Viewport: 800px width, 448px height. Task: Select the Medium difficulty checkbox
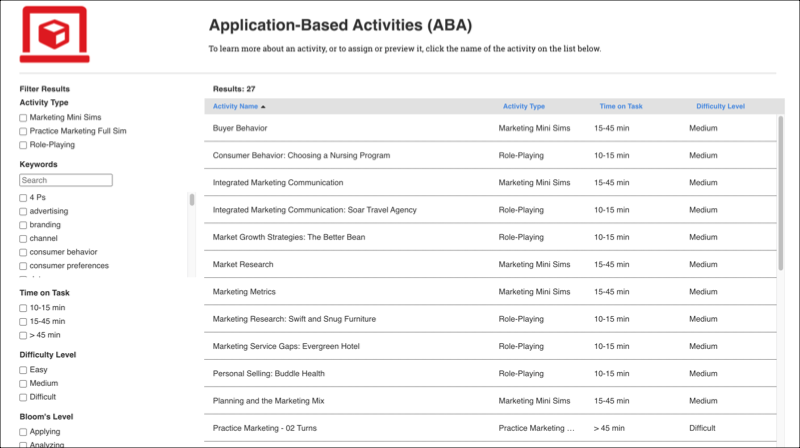click(24, 383)
